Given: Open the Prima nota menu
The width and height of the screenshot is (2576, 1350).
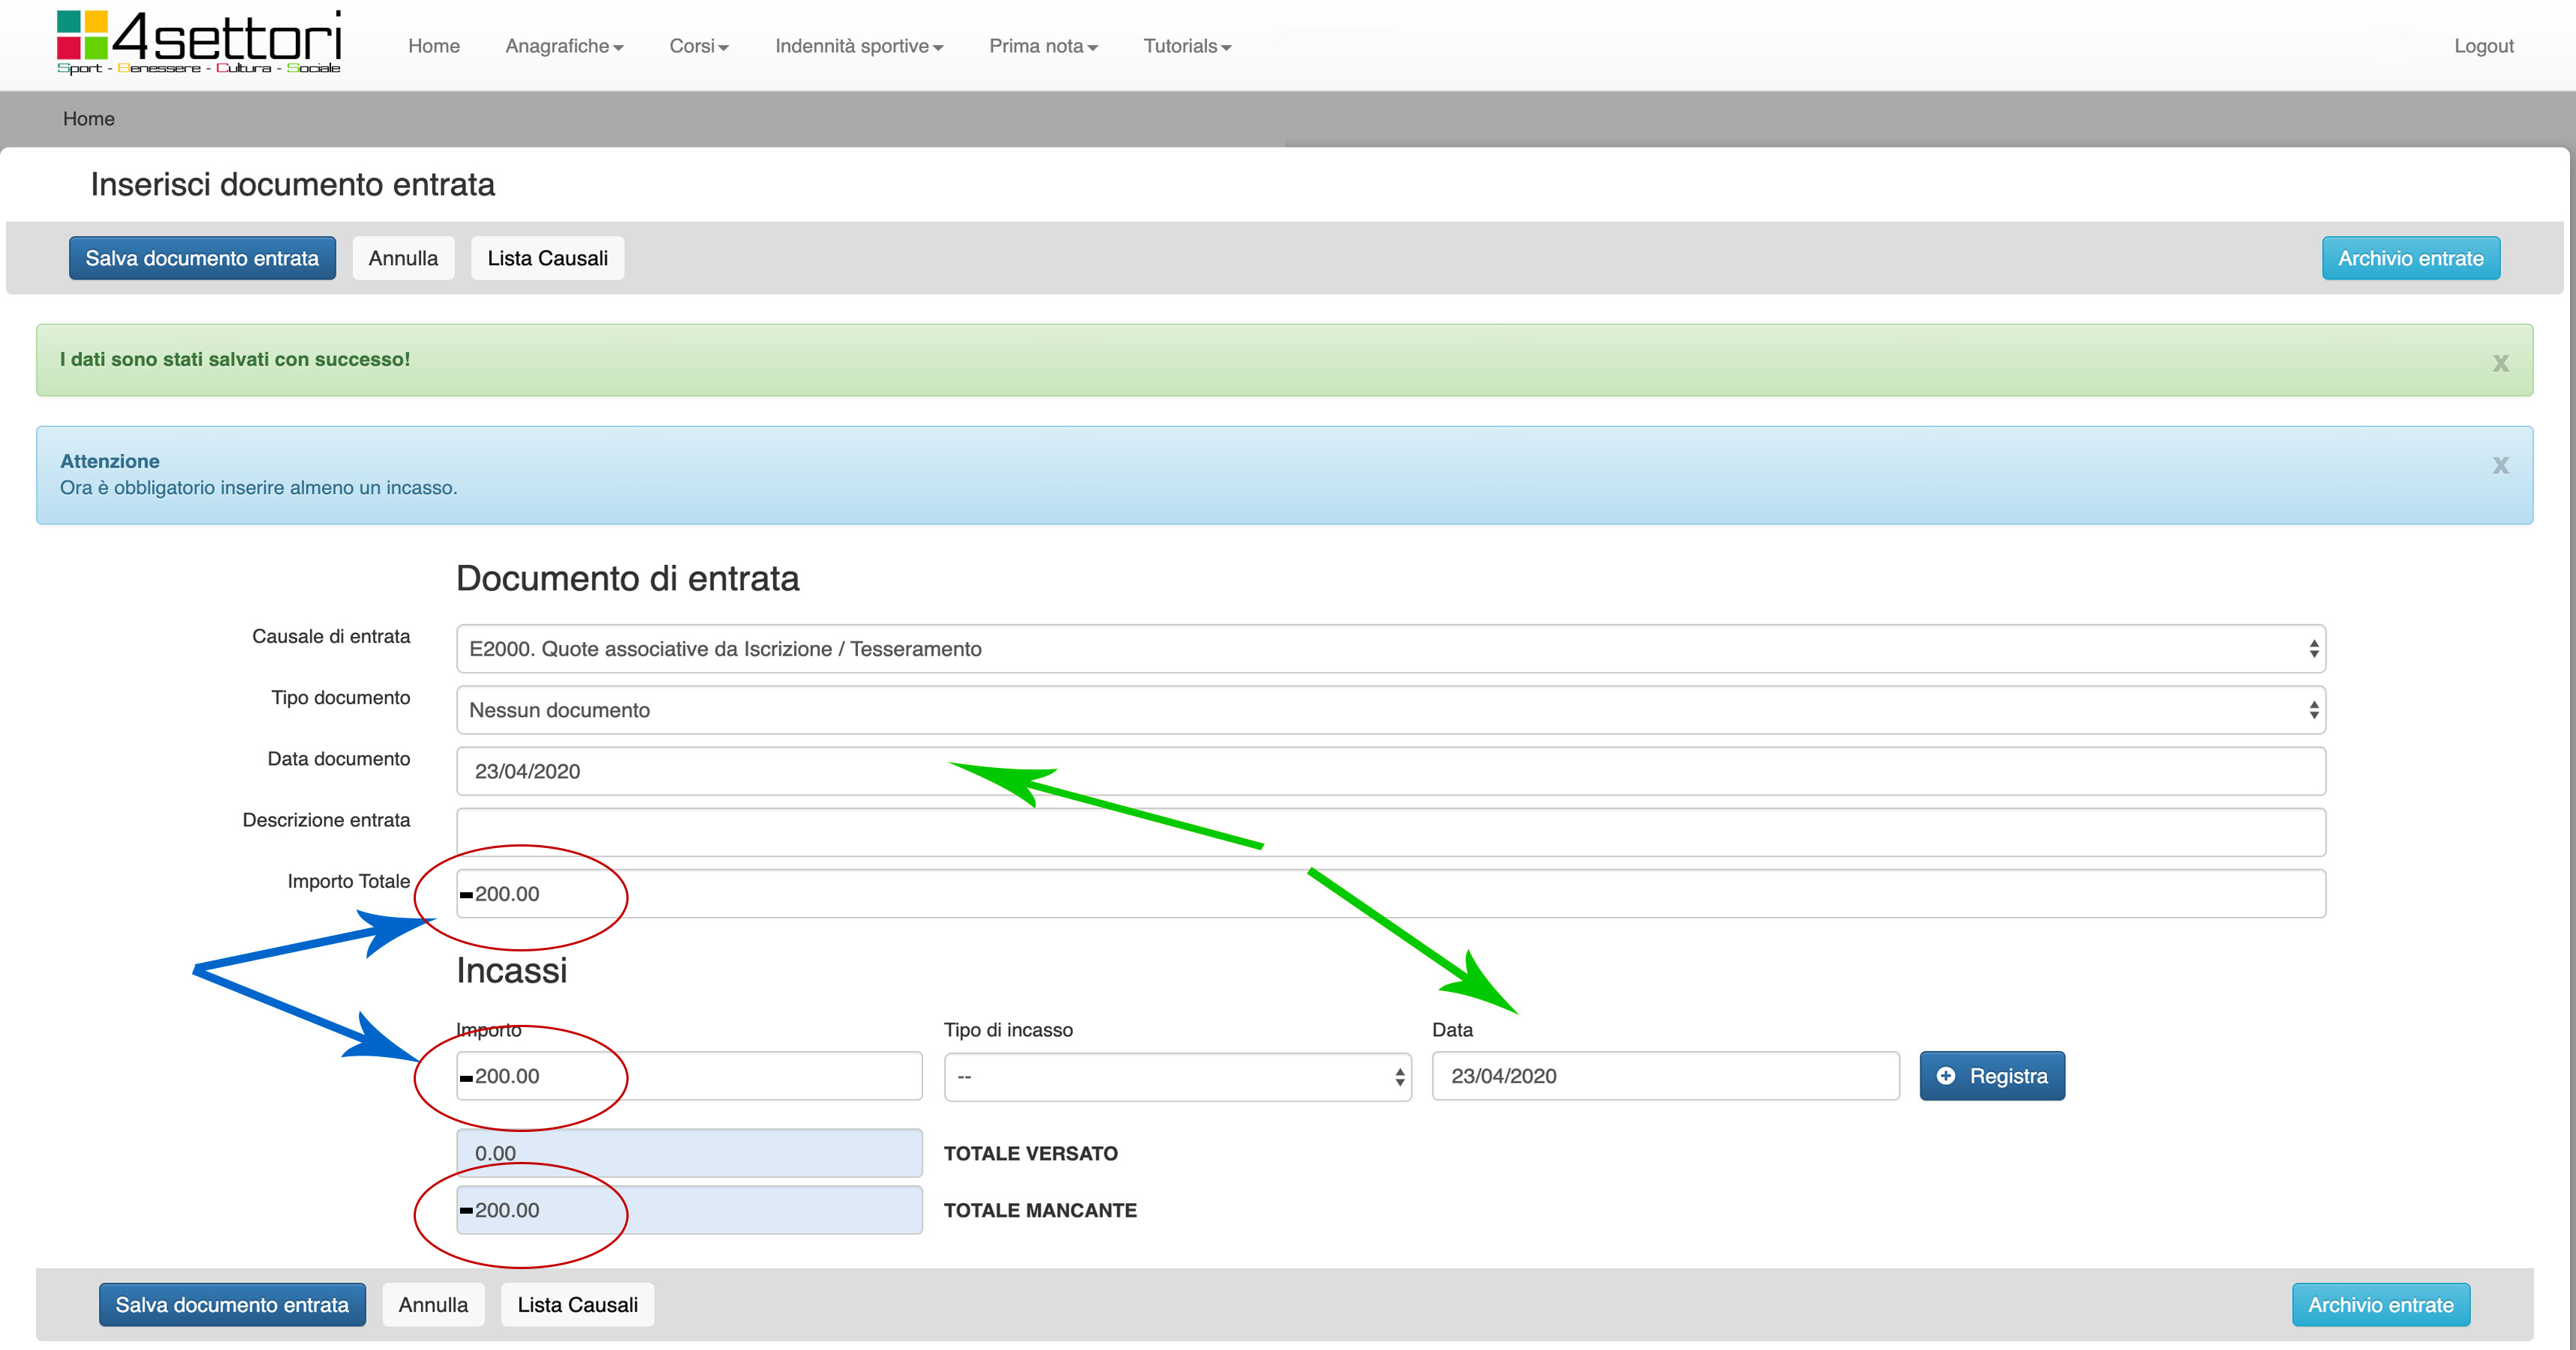Looking at the screenshot, I should [x=1042, y=46].
